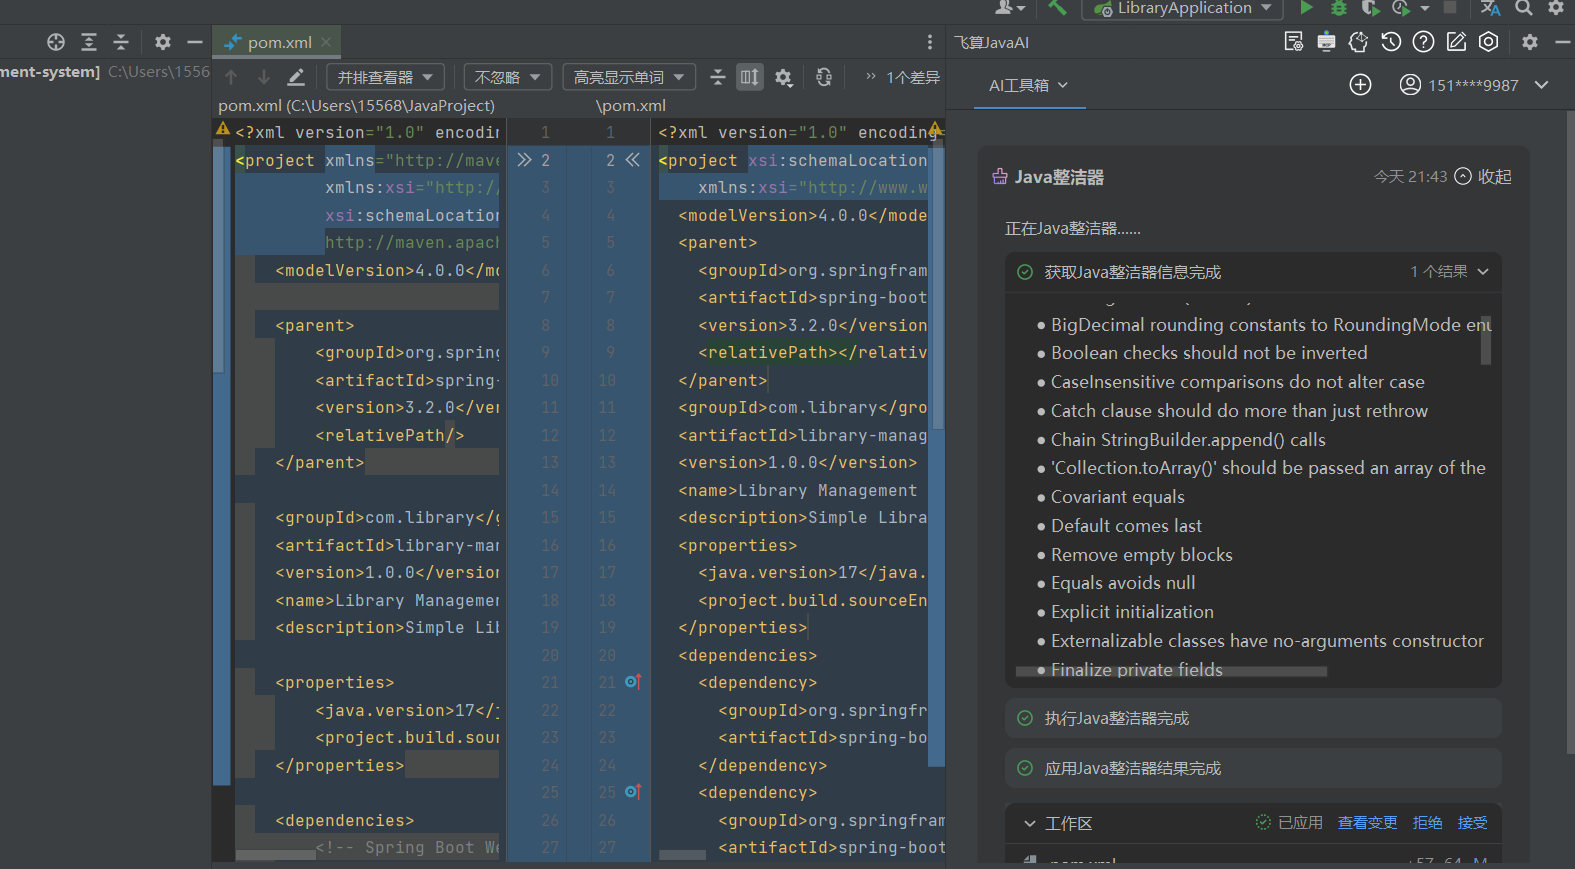Viewport: 1575px width, 869px height.
Task: Apply left change with the double right arrows
Action: coord(524,160)
